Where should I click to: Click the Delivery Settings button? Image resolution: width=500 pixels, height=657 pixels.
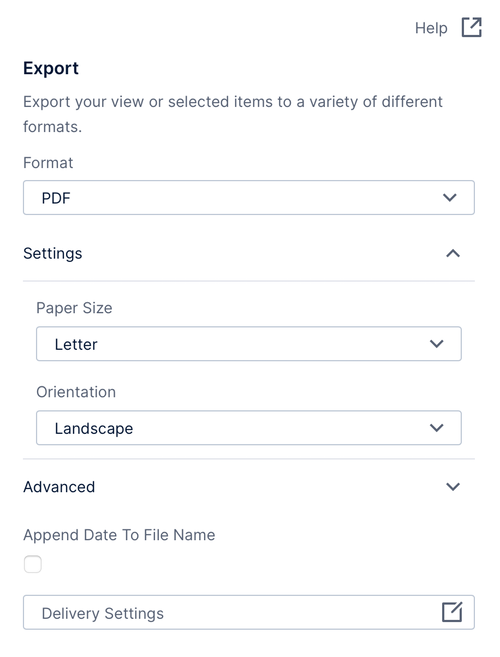[x=249, y=613]
